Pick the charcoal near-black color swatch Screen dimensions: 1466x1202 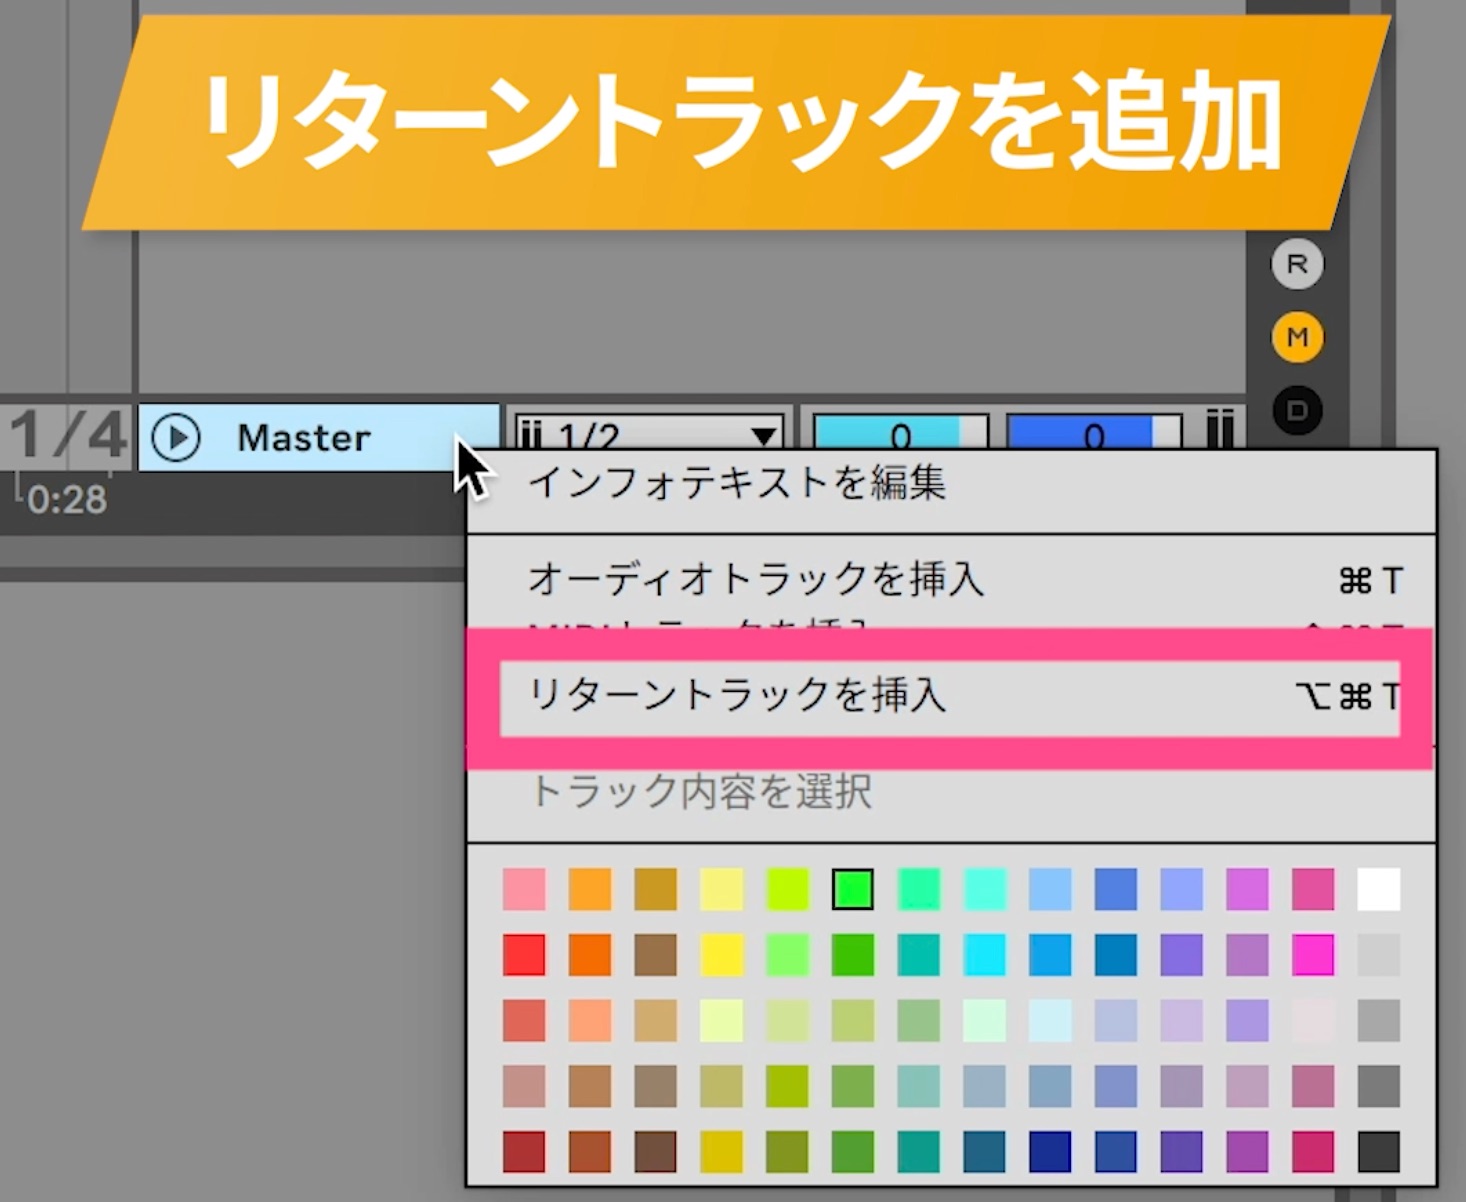pyautogui.click(x=1379, y=1152)
